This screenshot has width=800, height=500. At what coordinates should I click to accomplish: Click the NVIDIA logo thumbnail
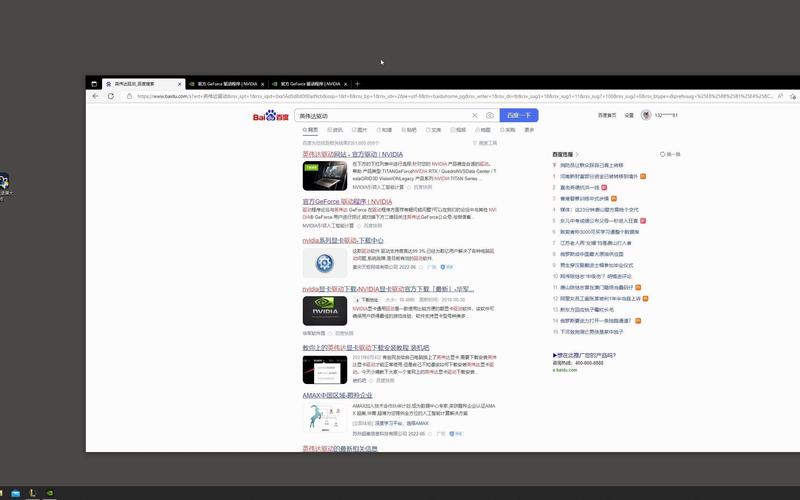click(x=324, y=311)
